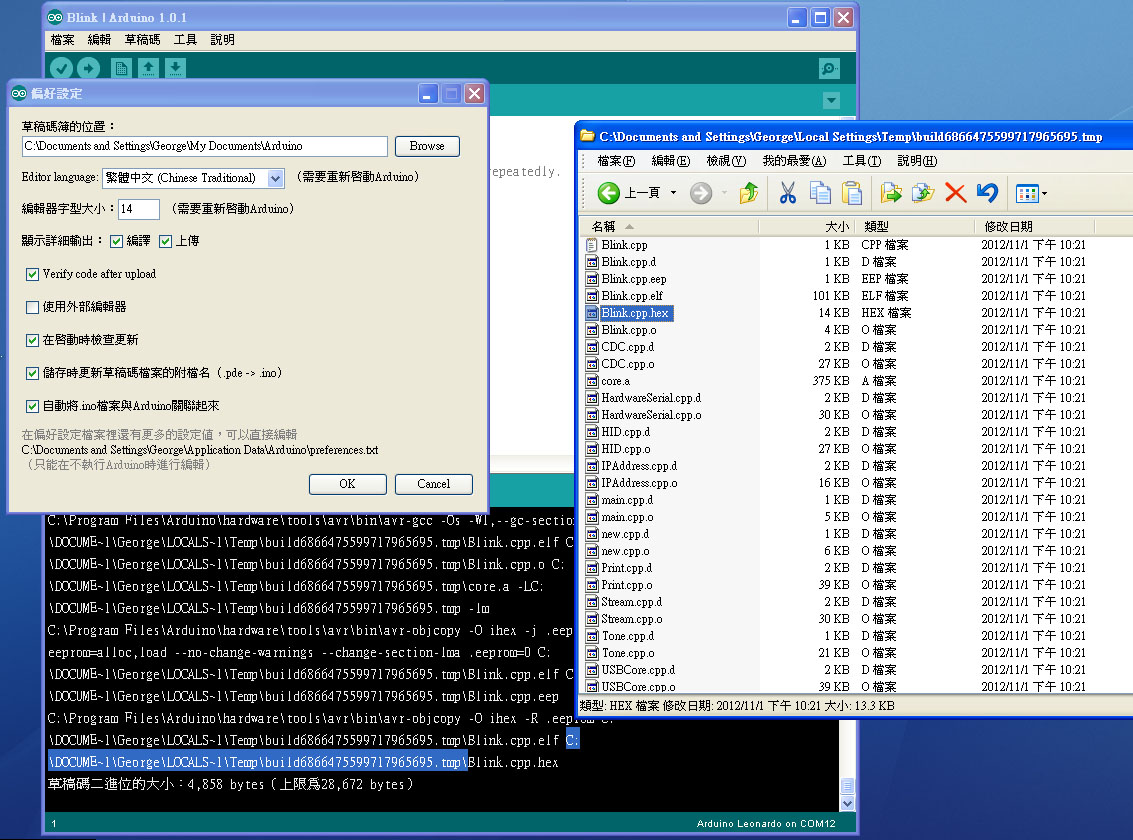This screenshot has height=840, width=1133.
Task: Toggle the .pde to .ino extension update checkbox
Action: tap(32, 373)
